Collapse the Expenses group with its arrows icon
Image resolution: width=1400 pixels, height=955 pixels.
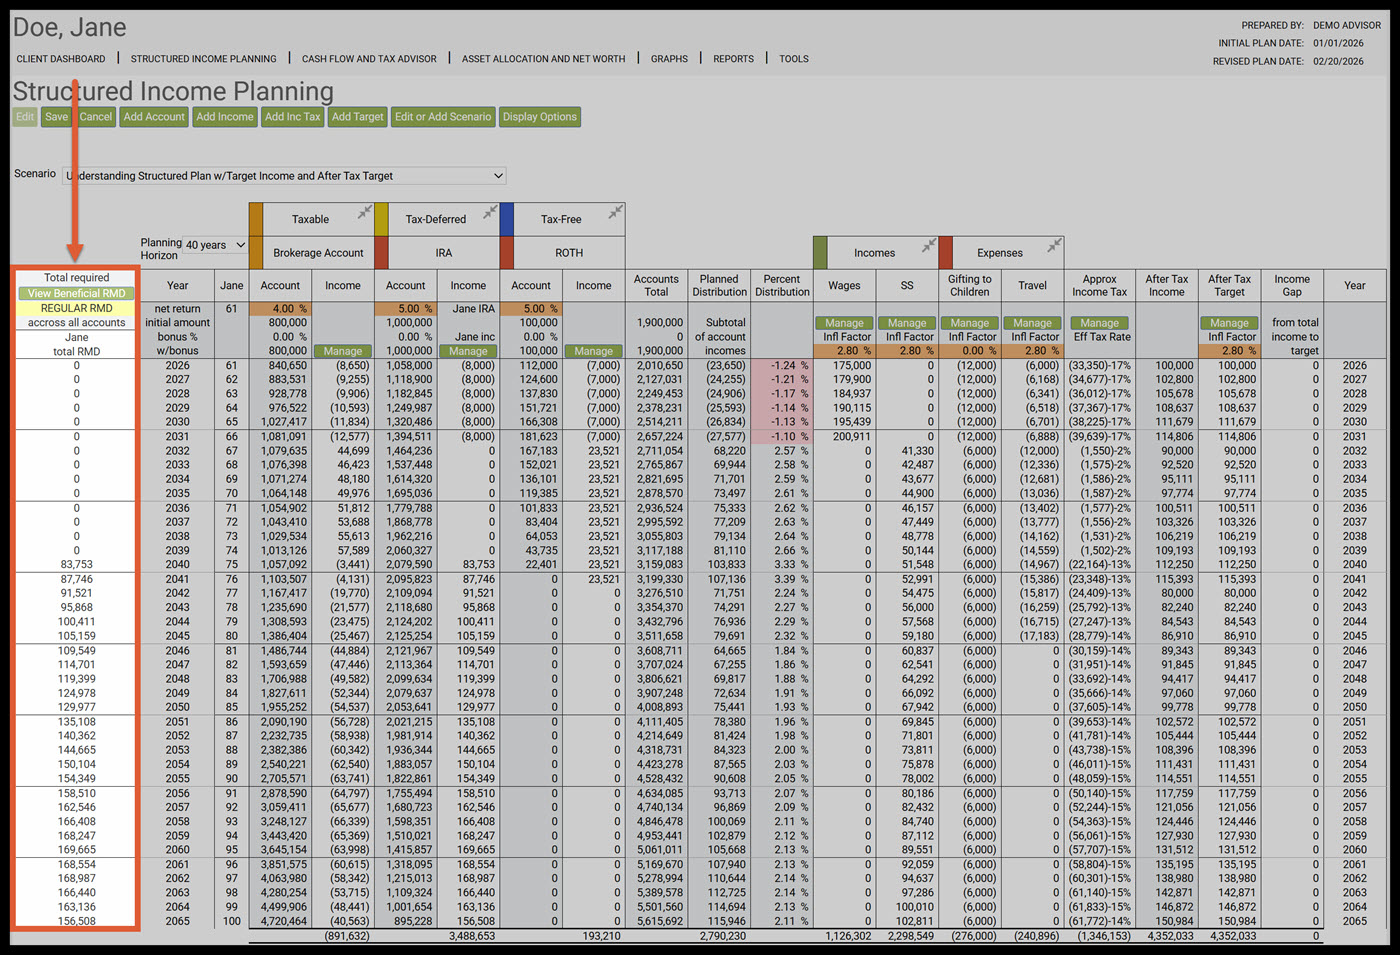(1054, 245)
